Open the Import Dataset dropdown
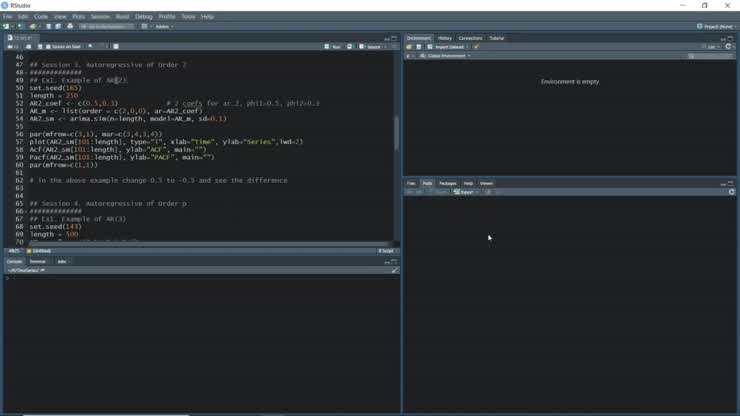 [x=447, y=47]
